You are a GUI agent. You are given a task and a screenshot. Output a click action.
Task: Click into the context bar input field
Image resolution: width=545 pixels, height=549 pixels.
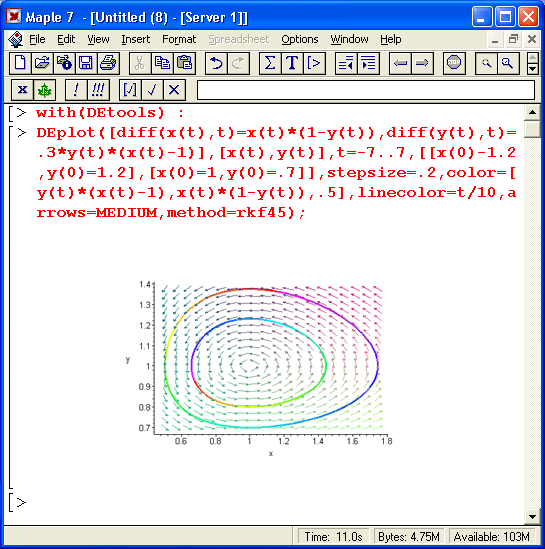tap(366, 90)
